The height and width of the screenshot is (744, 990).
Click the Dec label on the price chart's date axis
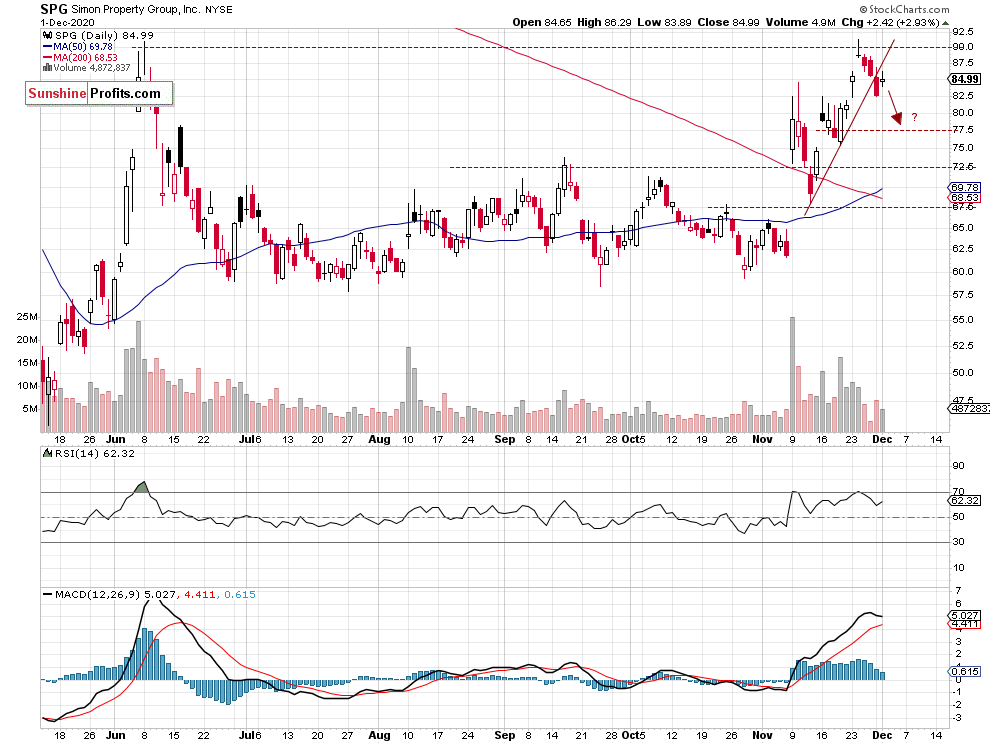[x=882, y=439]
